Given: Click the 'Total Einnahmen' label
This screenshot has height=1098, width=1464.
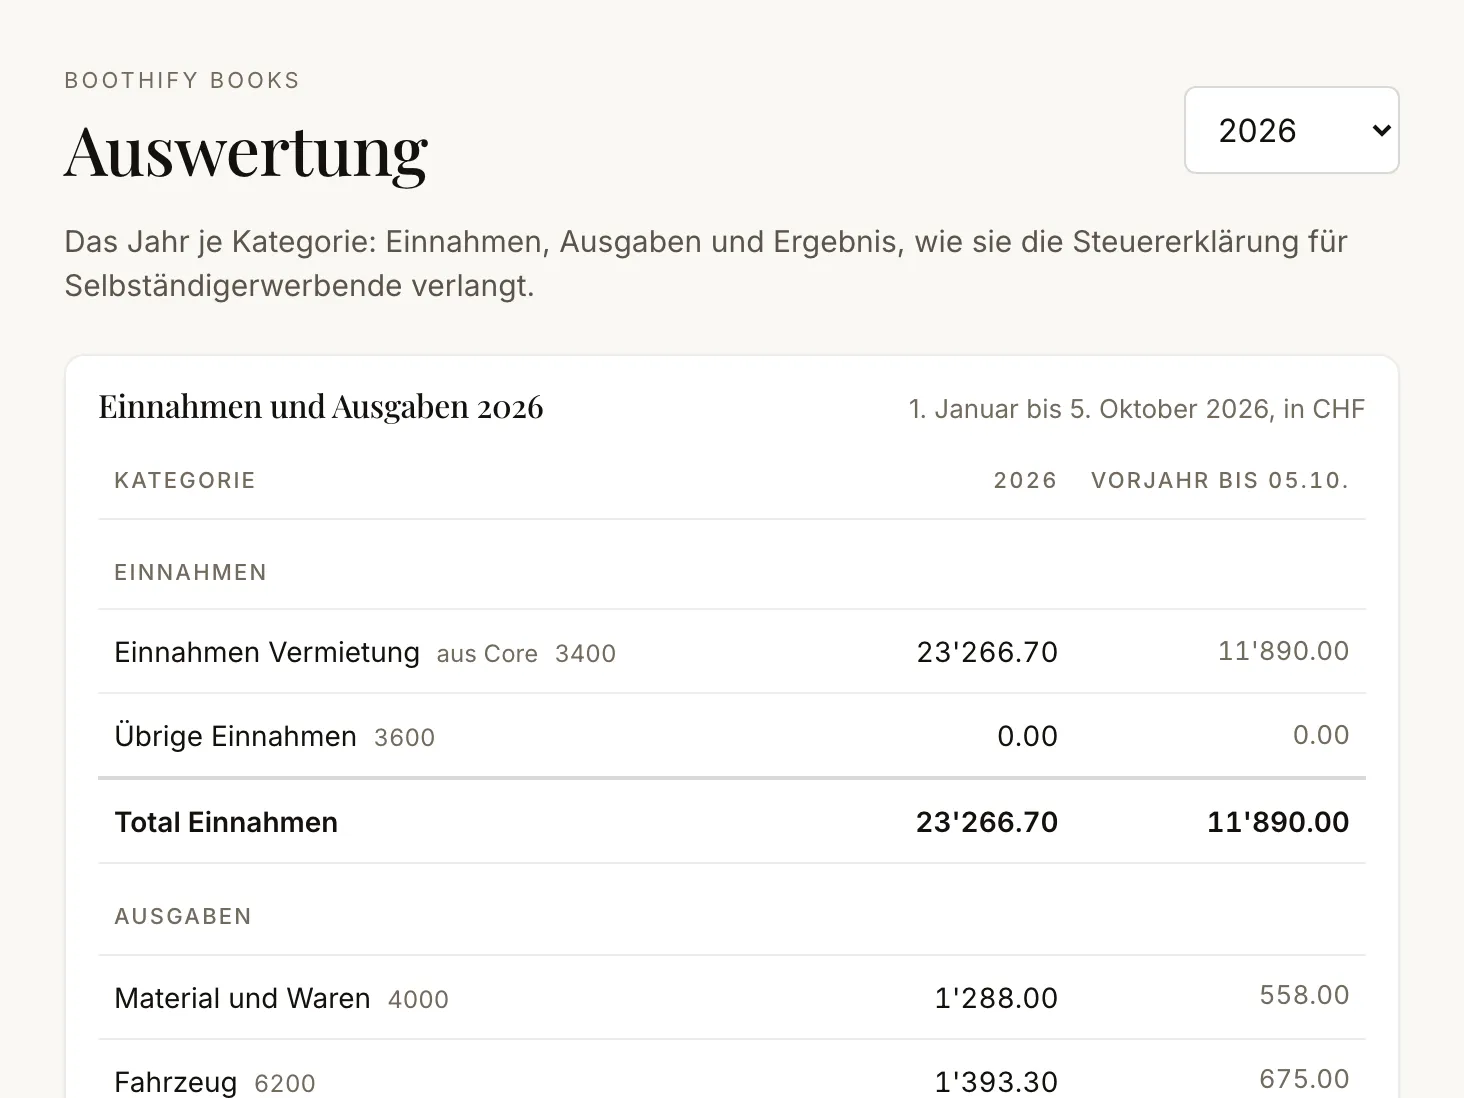Looking at the screenshot, I should pos(226,822).
